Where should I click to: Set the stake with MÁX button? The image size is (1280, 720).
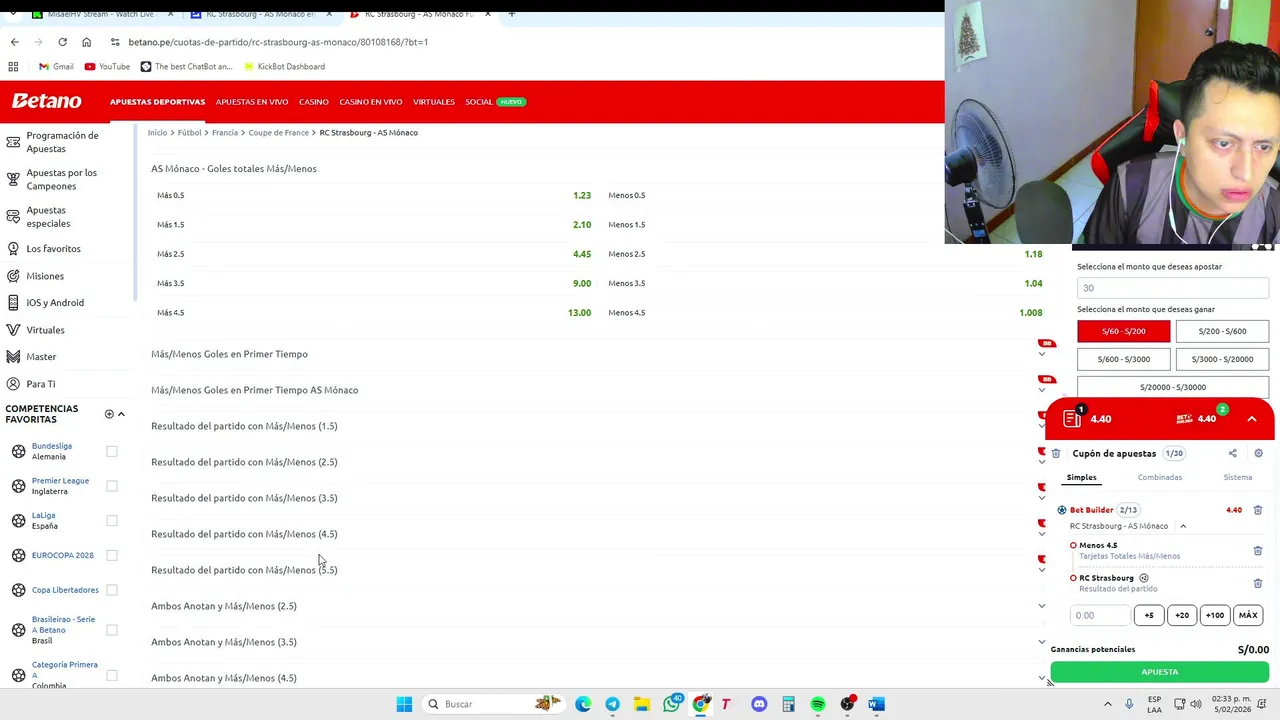(x=1248, y=615)
